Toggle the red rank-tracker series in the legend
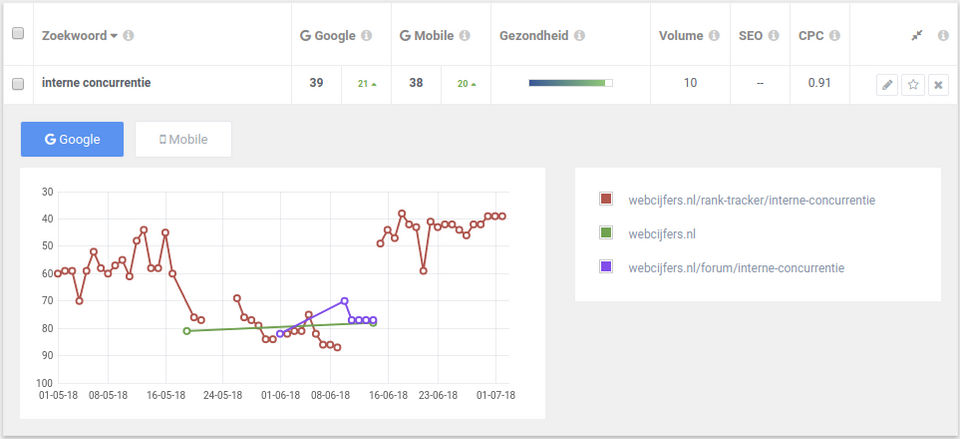 [606, 200]
